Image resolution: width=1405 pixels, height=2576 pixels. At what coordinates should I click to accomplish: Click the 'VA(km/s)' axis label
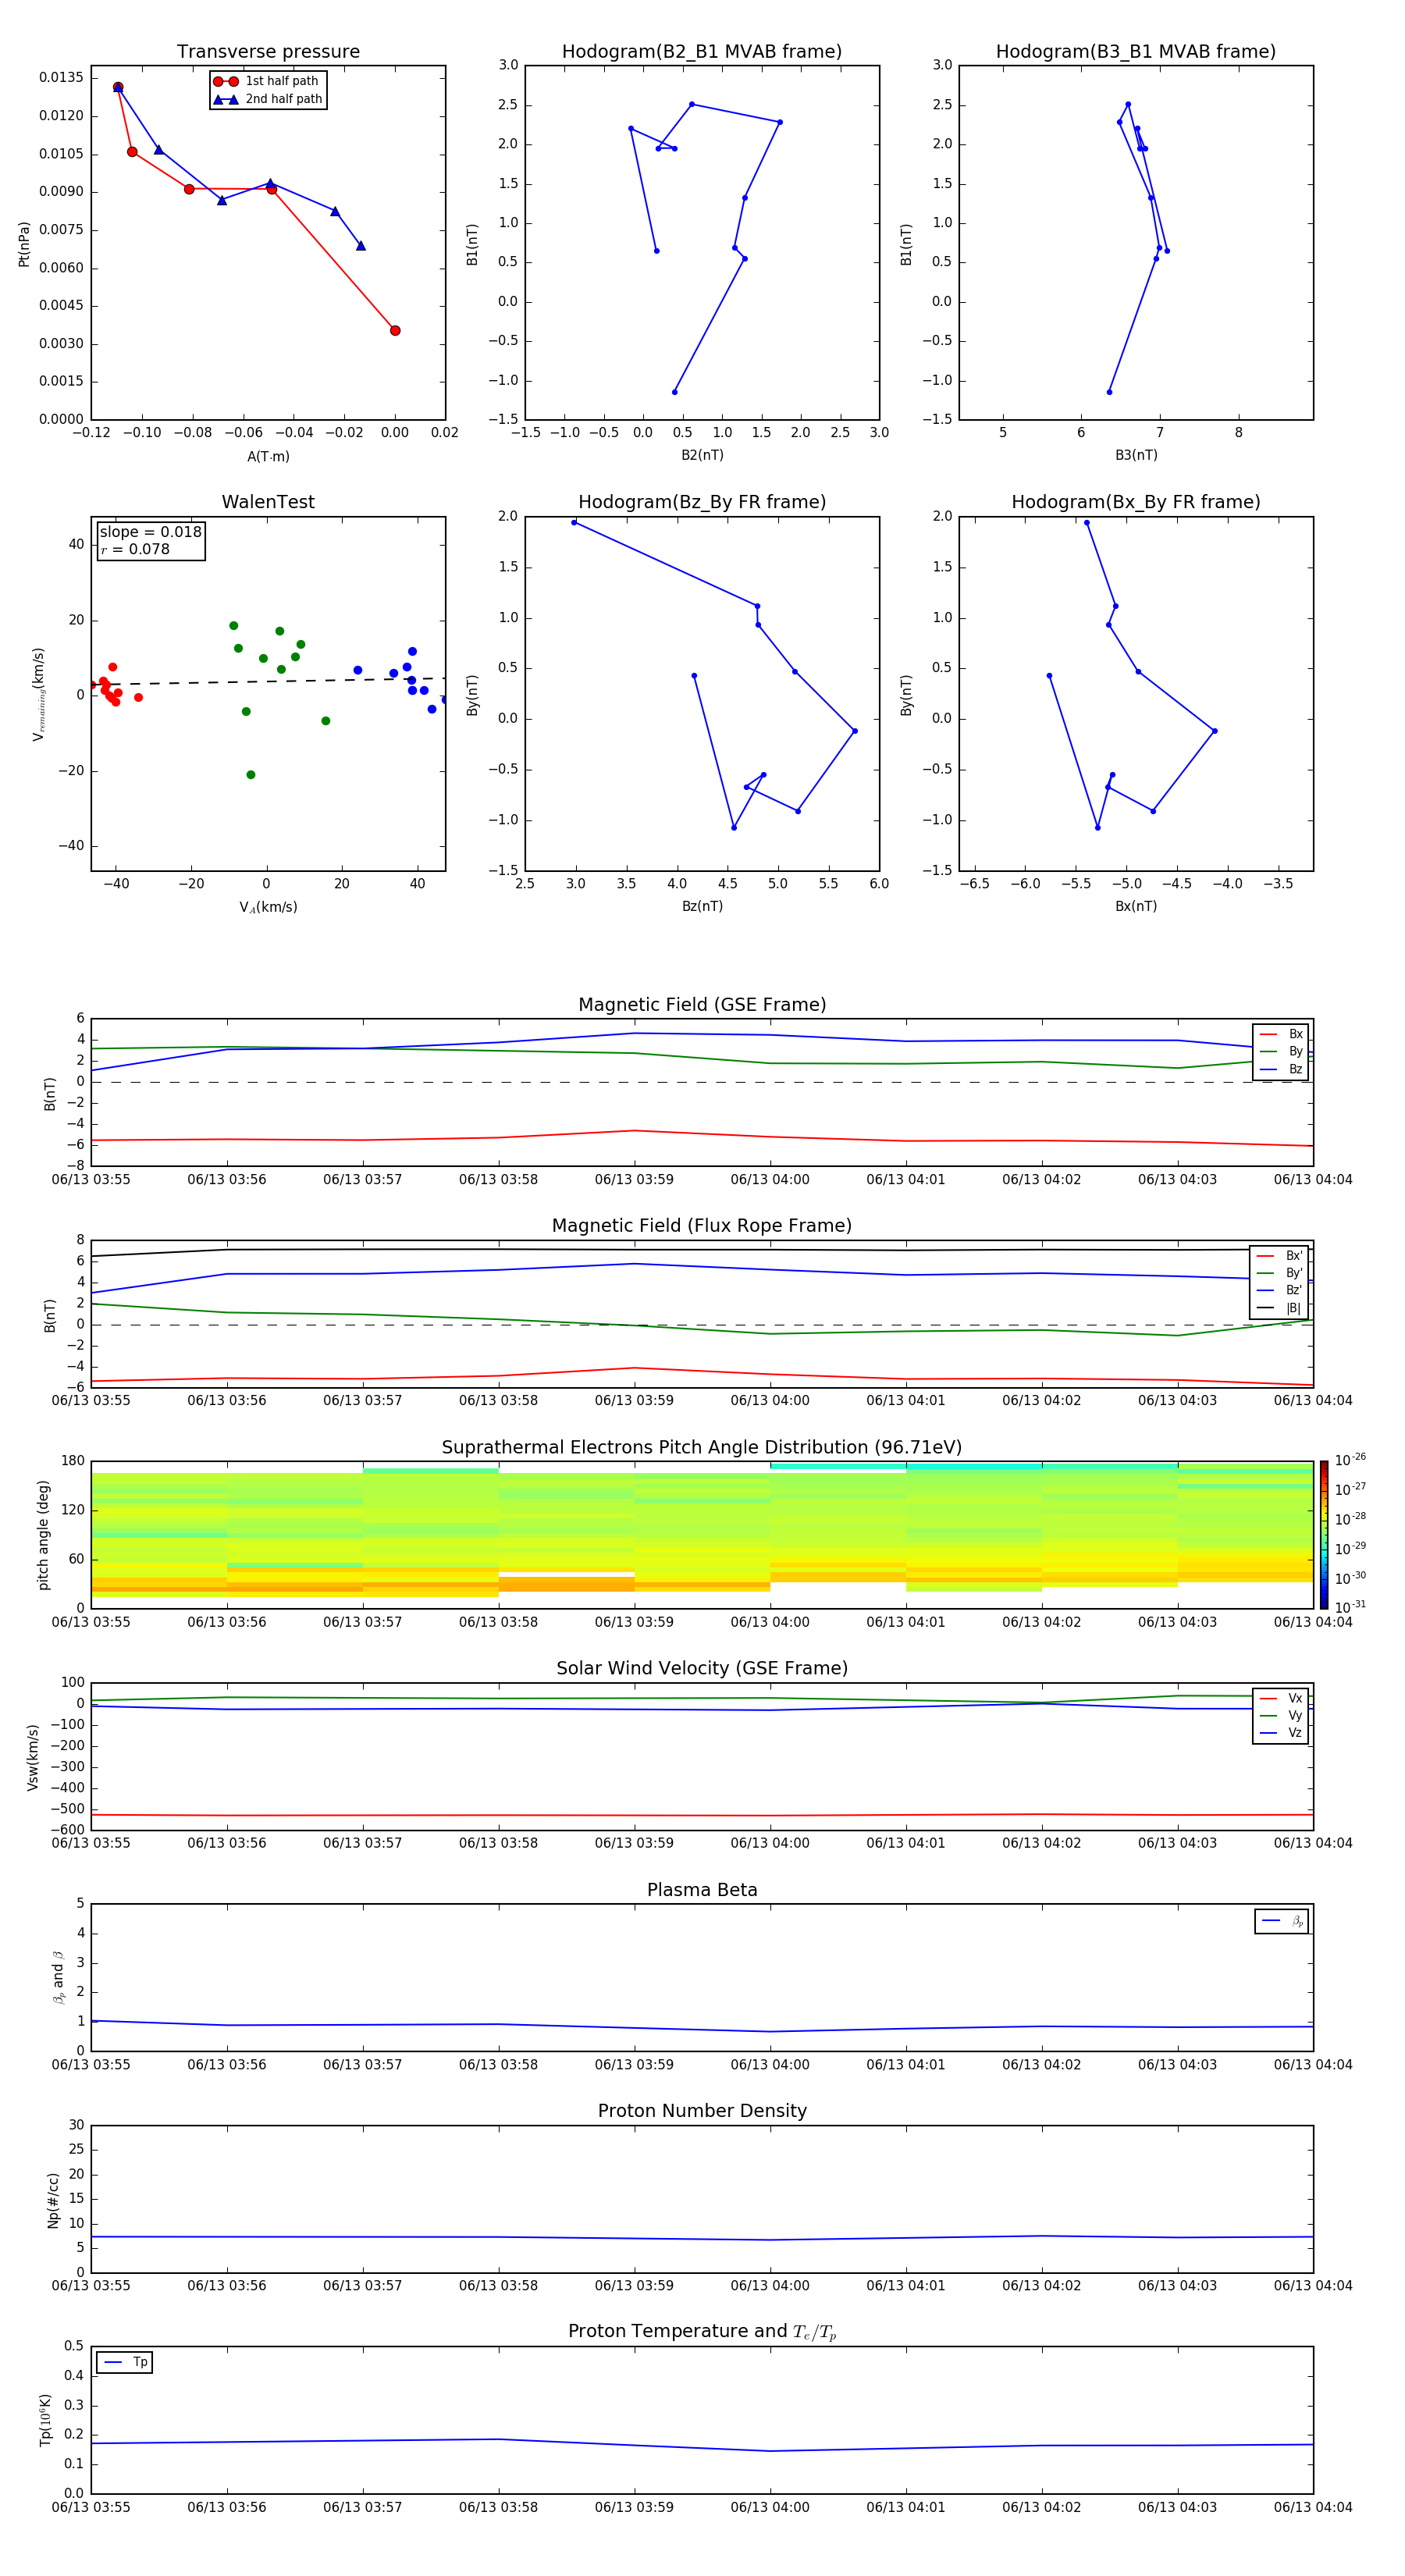(x=268, y=907)
